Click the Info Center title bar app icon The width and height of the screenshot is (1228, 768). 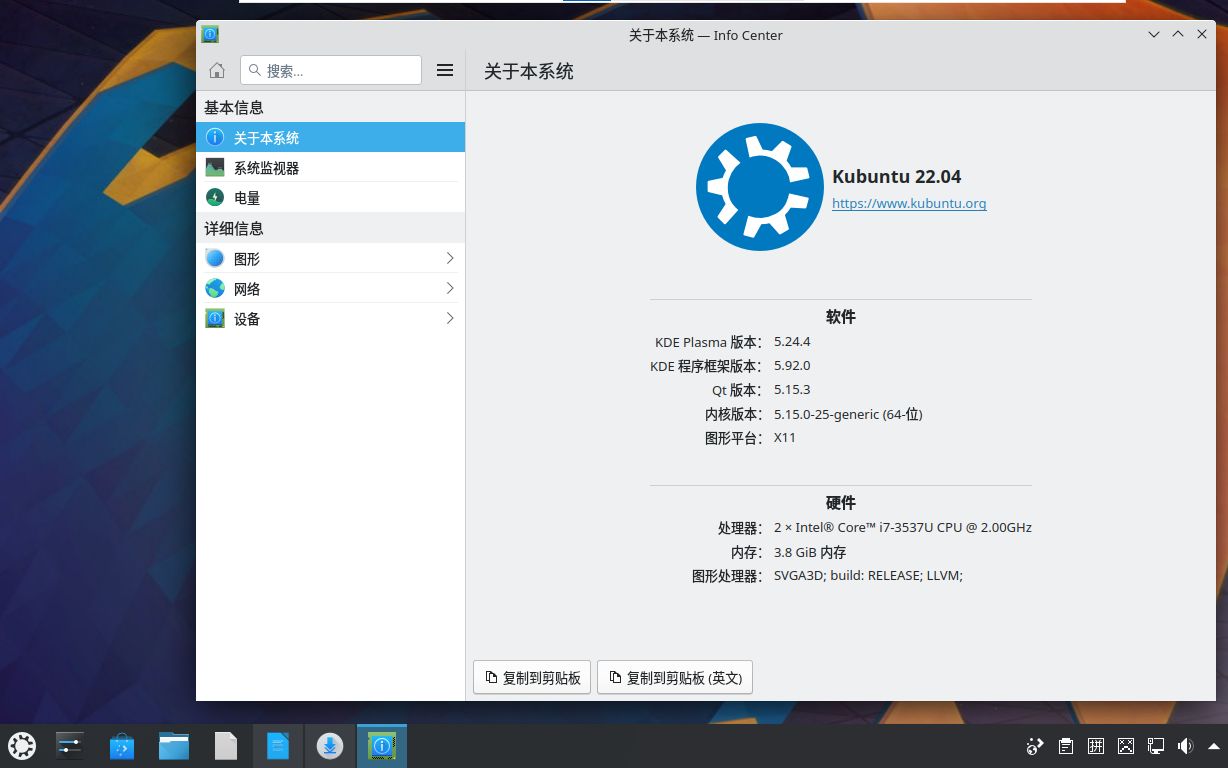pos(210,34)
